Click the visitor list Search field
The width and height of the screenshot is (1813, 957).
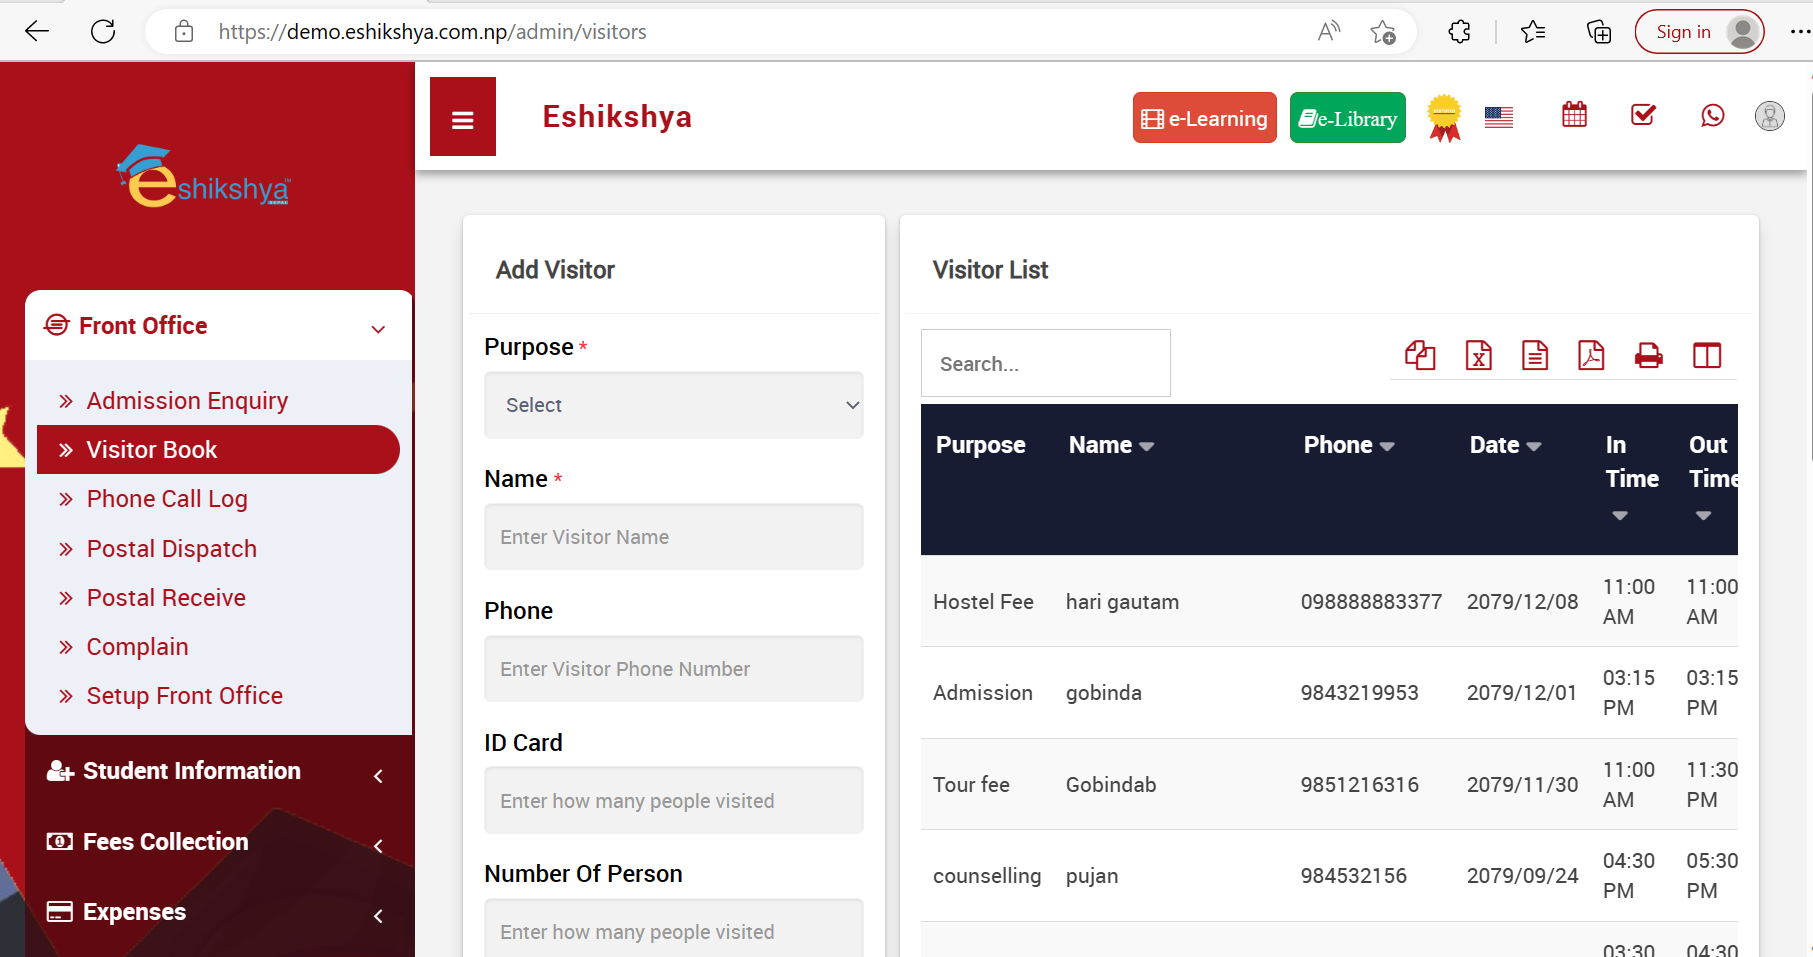(x=1045, y=364)
